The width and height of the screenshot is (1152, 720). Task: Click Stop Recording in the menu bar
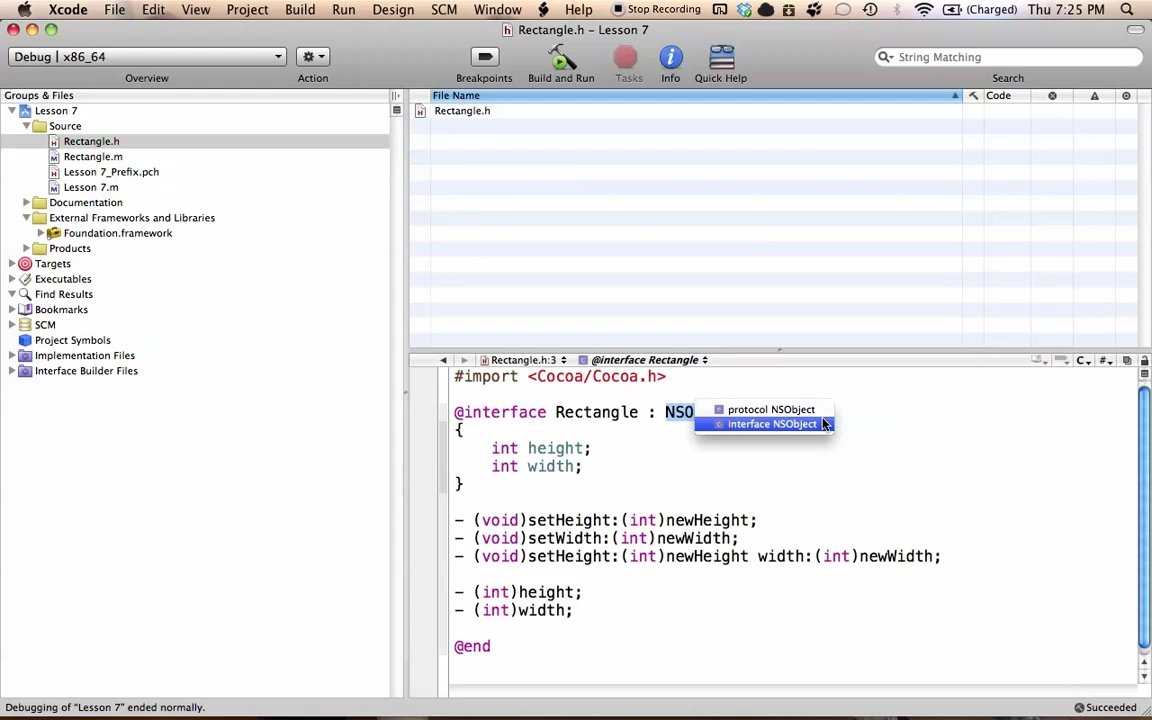[657, 10]
